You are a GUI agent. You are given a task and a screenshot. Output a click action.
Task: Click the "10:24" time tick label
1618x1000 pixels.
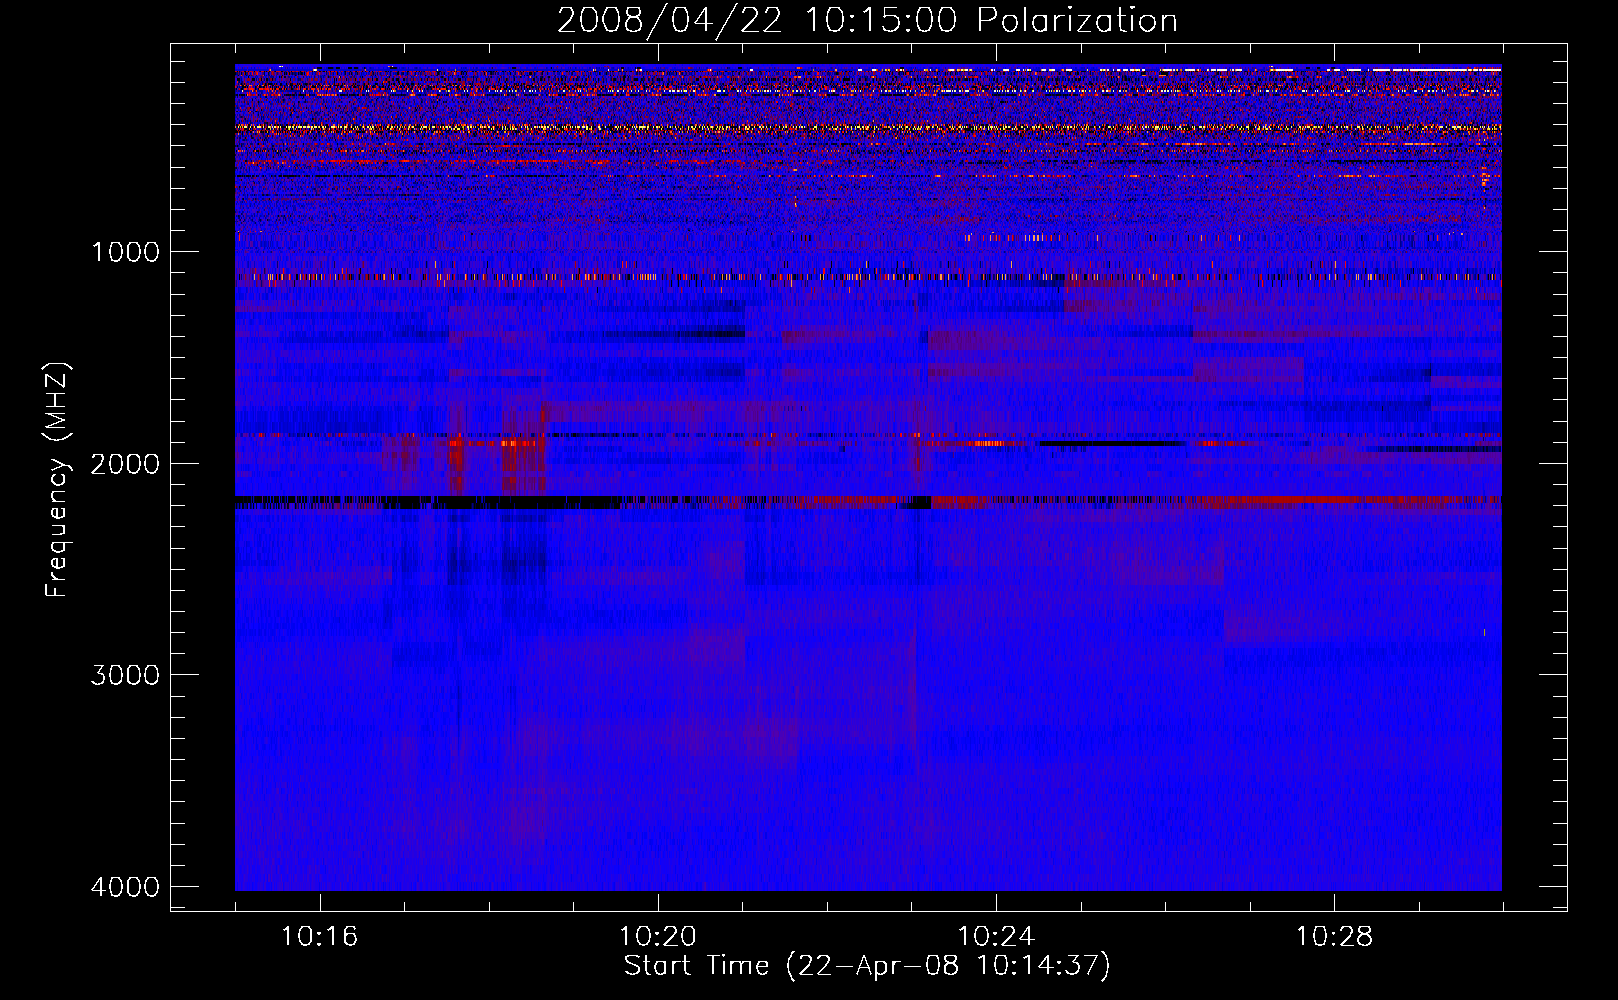pyautogui.click(x=996, y=937)
